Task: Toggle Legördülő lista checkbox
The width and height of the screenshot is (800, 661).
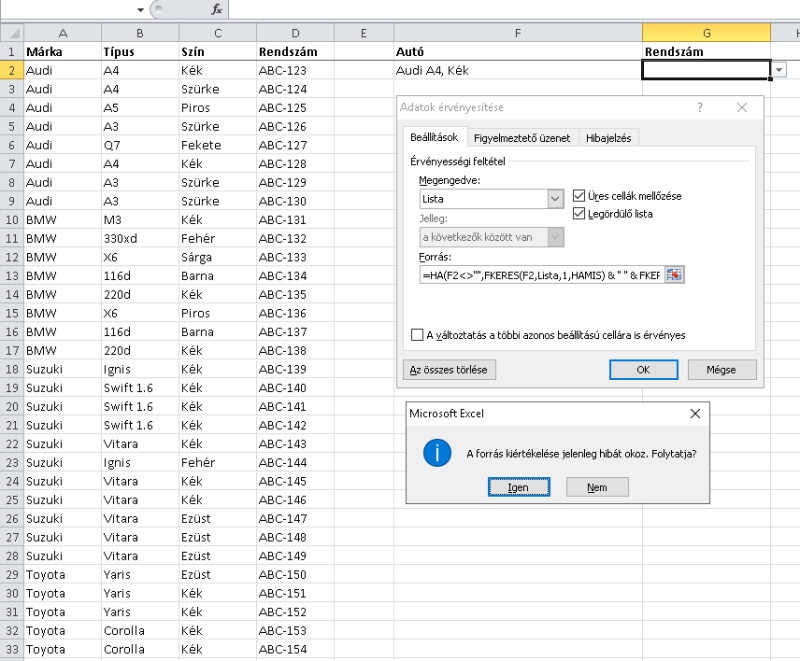Action: pyautogui.click(x=579, y=214)
